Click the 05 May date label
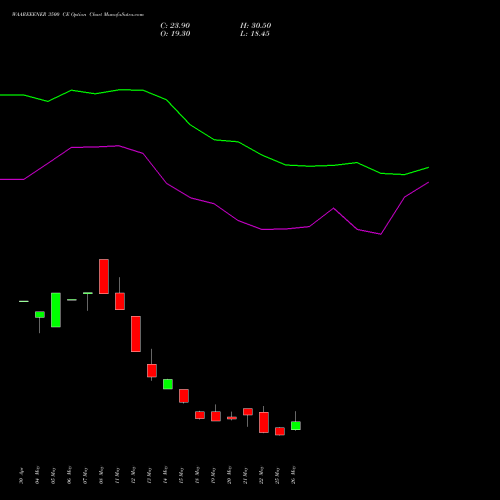This screenshot has height=500, width=500. coord(54,475)
